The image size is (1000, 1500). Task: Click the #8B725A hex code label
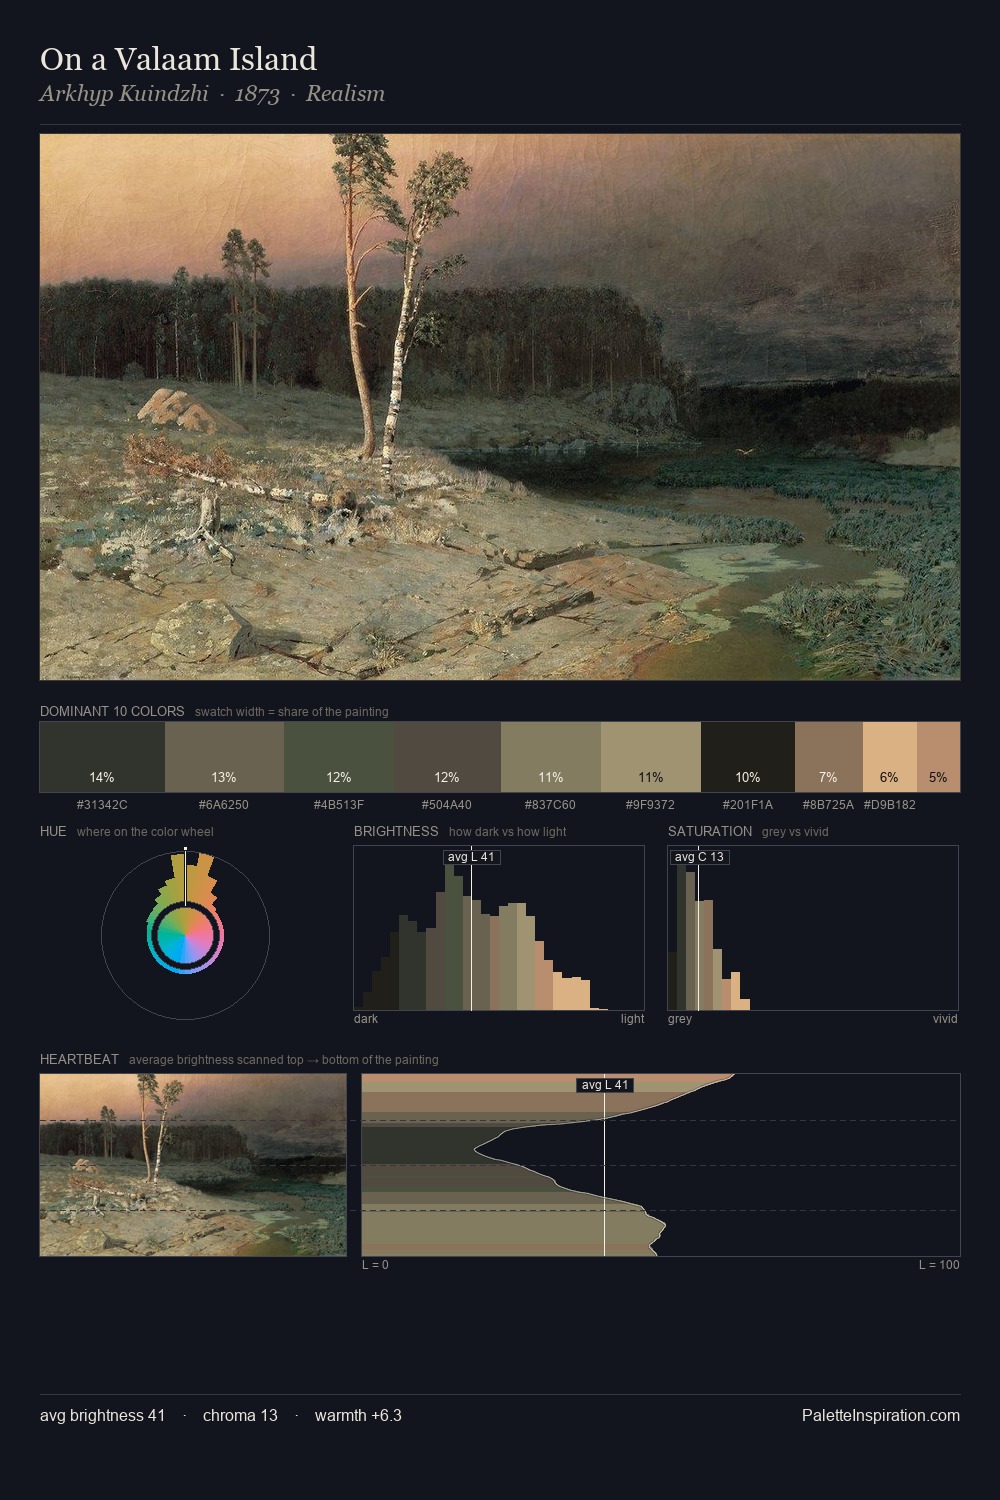(829, 805)
